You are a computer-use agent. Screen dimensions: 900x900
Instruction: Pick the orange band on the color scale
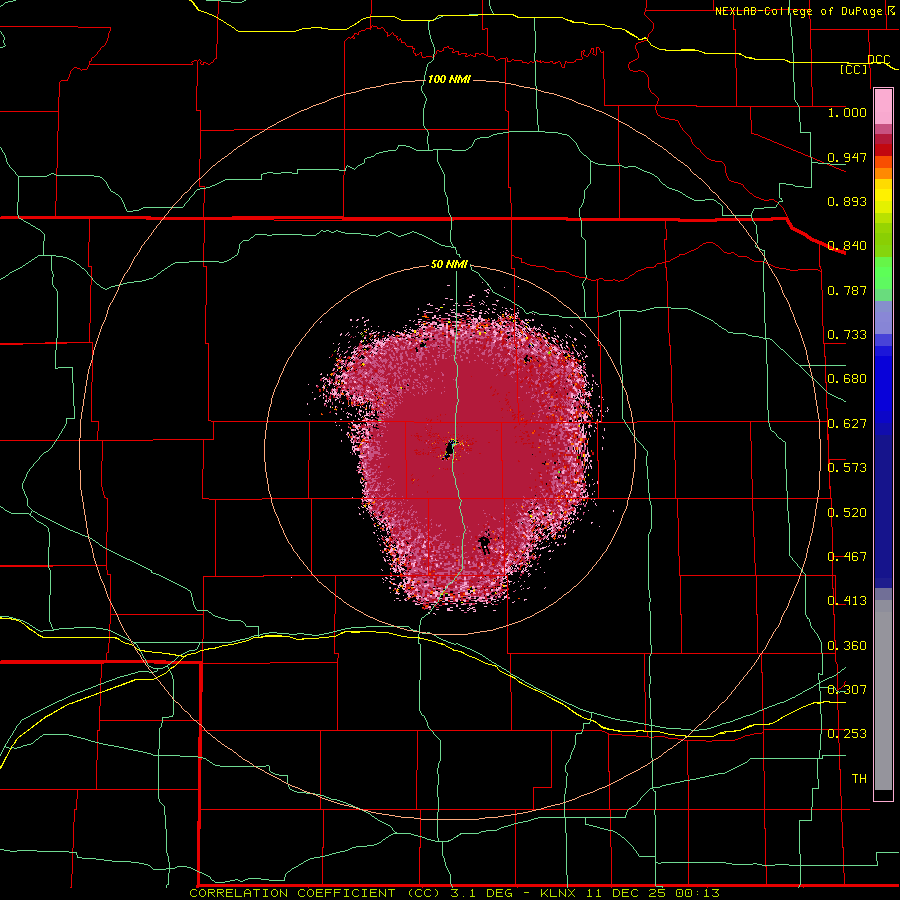[883, 173]
